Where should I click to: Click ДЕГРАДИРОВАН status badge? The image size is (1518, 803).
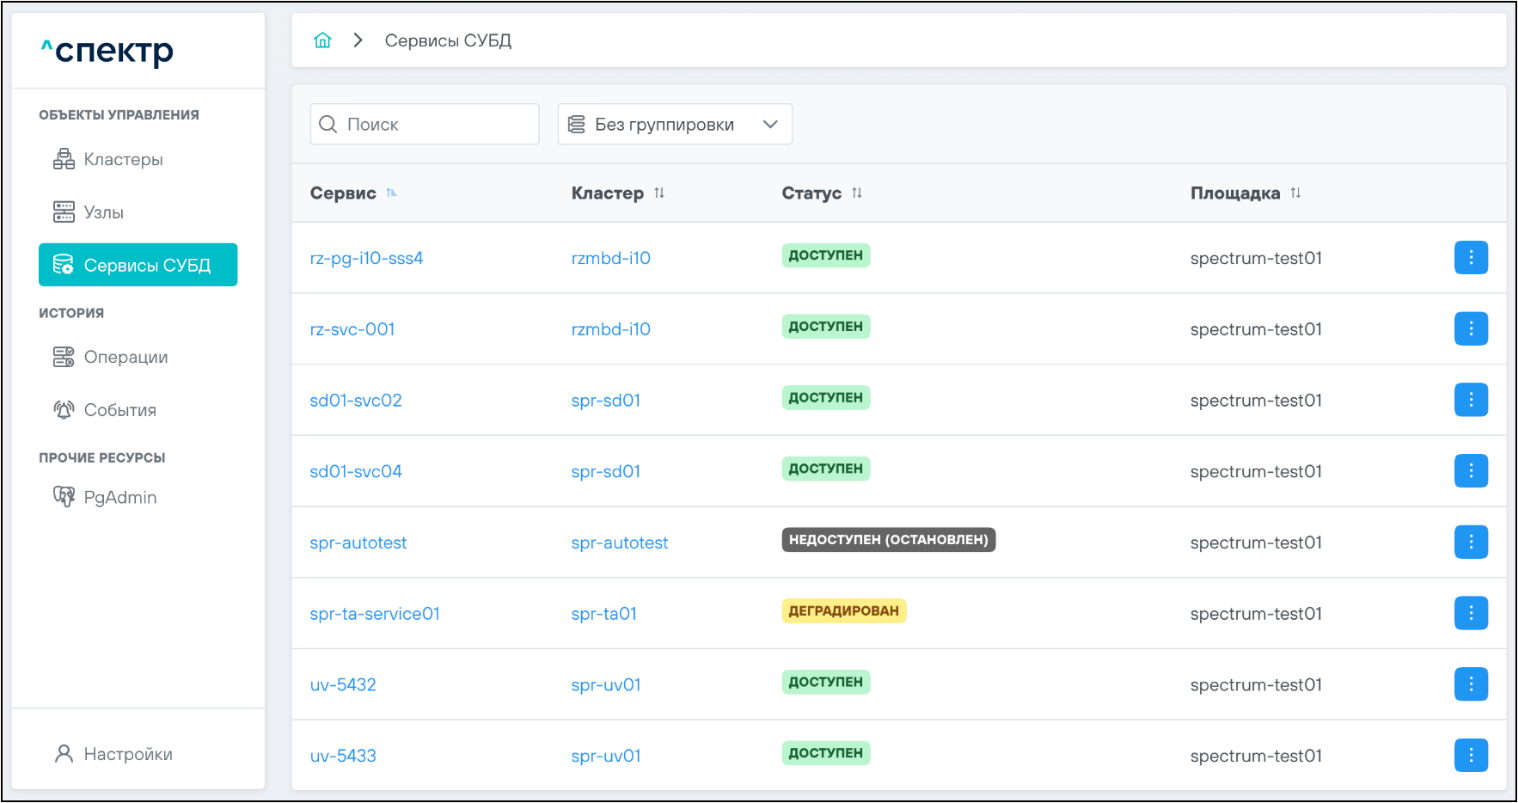coord(843,611)
